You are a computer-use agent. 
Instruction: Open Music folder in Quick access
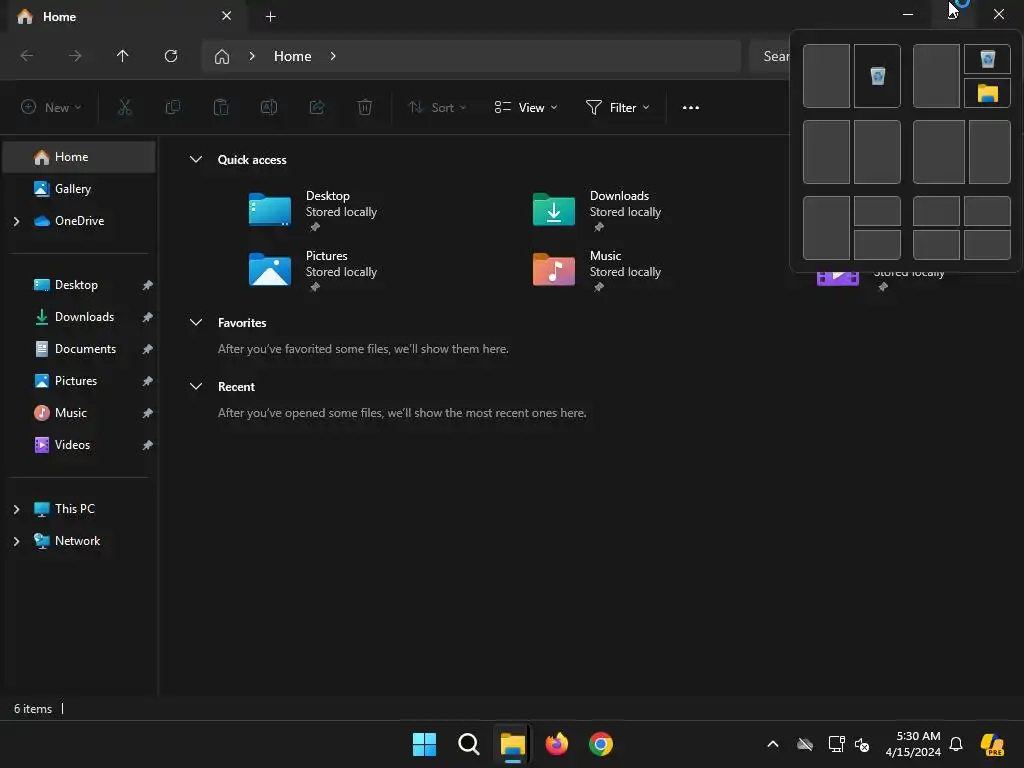click(x=598, y=270)
